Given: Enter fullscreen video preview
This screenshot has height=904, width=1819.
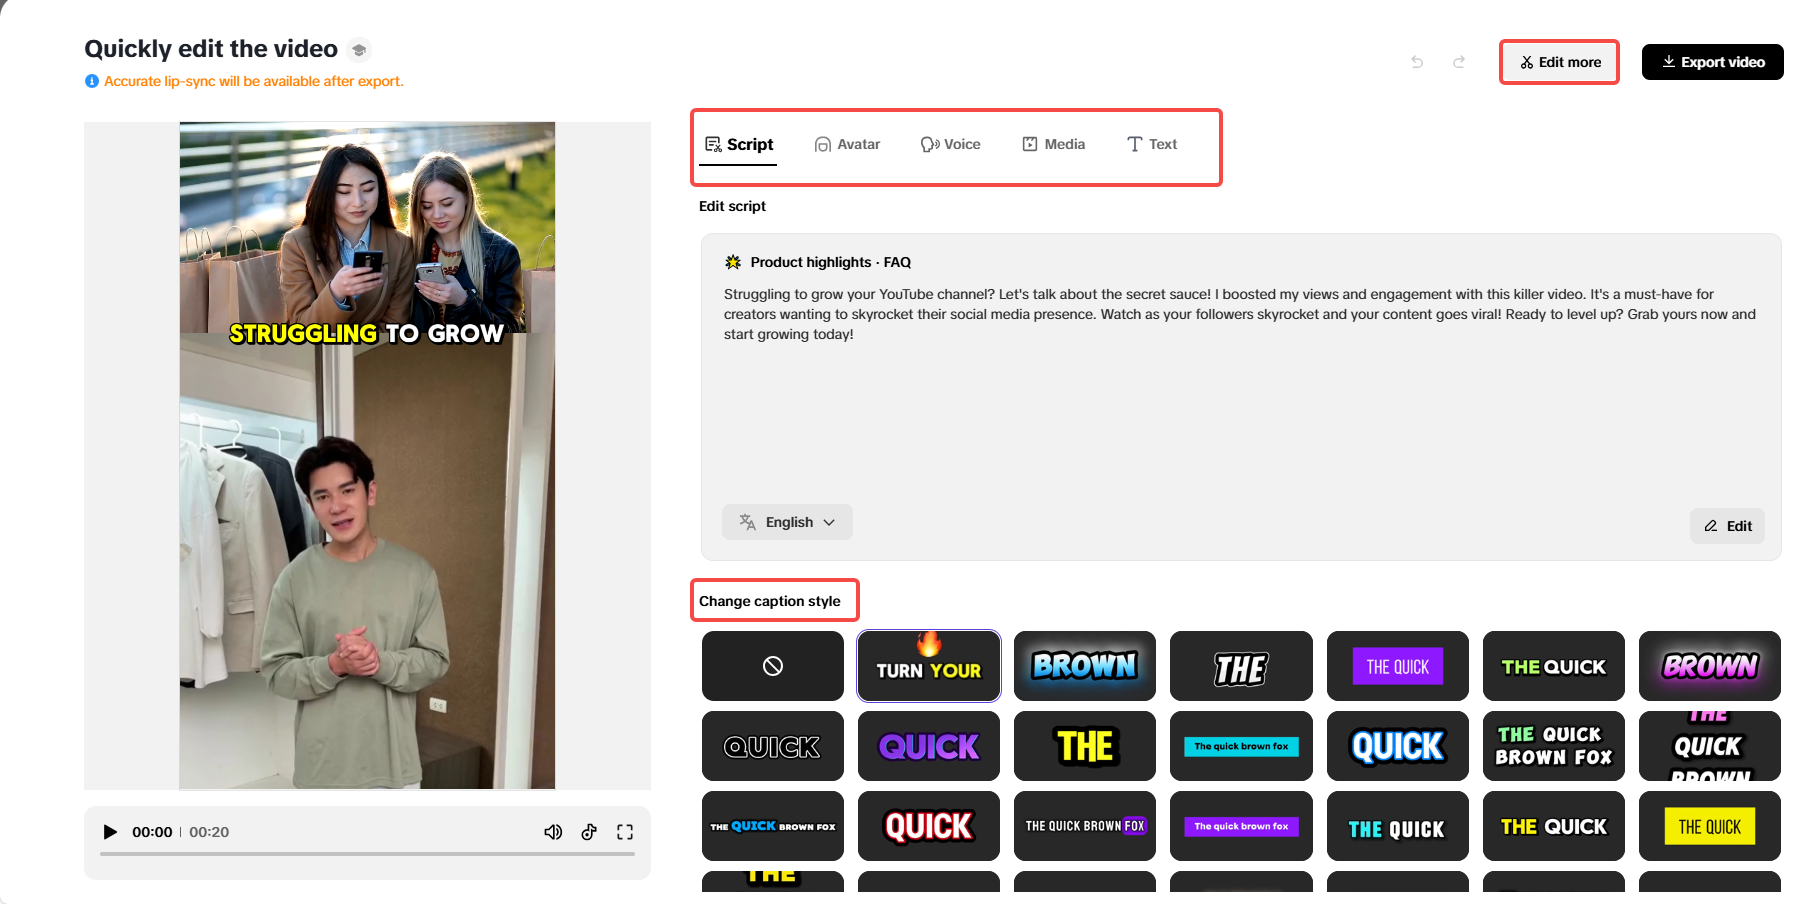Looking at the screenshot, I should pyautogui.click(x=625, y=832).
